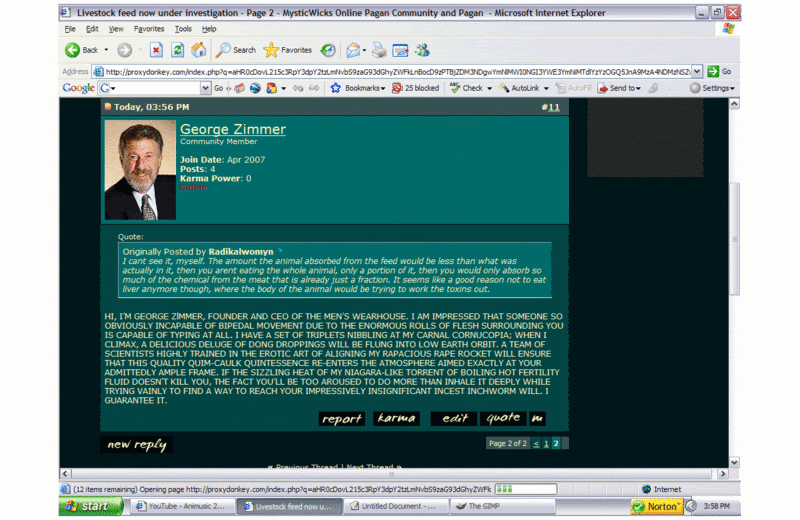The image size is (800, 520).
Task: Click the horizontal scrollbar right arrow
Action: (723, 474)
